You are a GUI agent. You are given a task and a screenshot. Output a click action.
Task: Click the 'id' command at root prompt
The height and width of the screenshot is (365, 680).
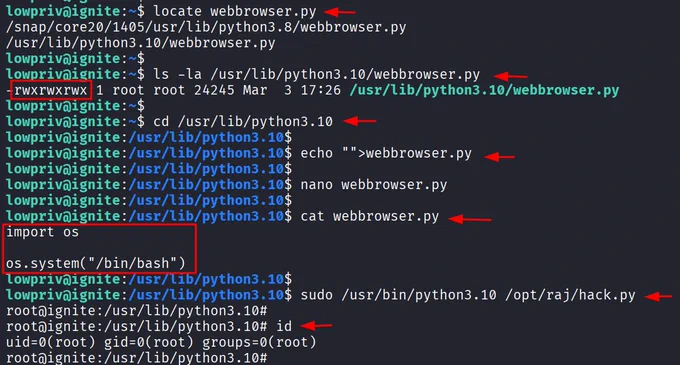point(284,326)
